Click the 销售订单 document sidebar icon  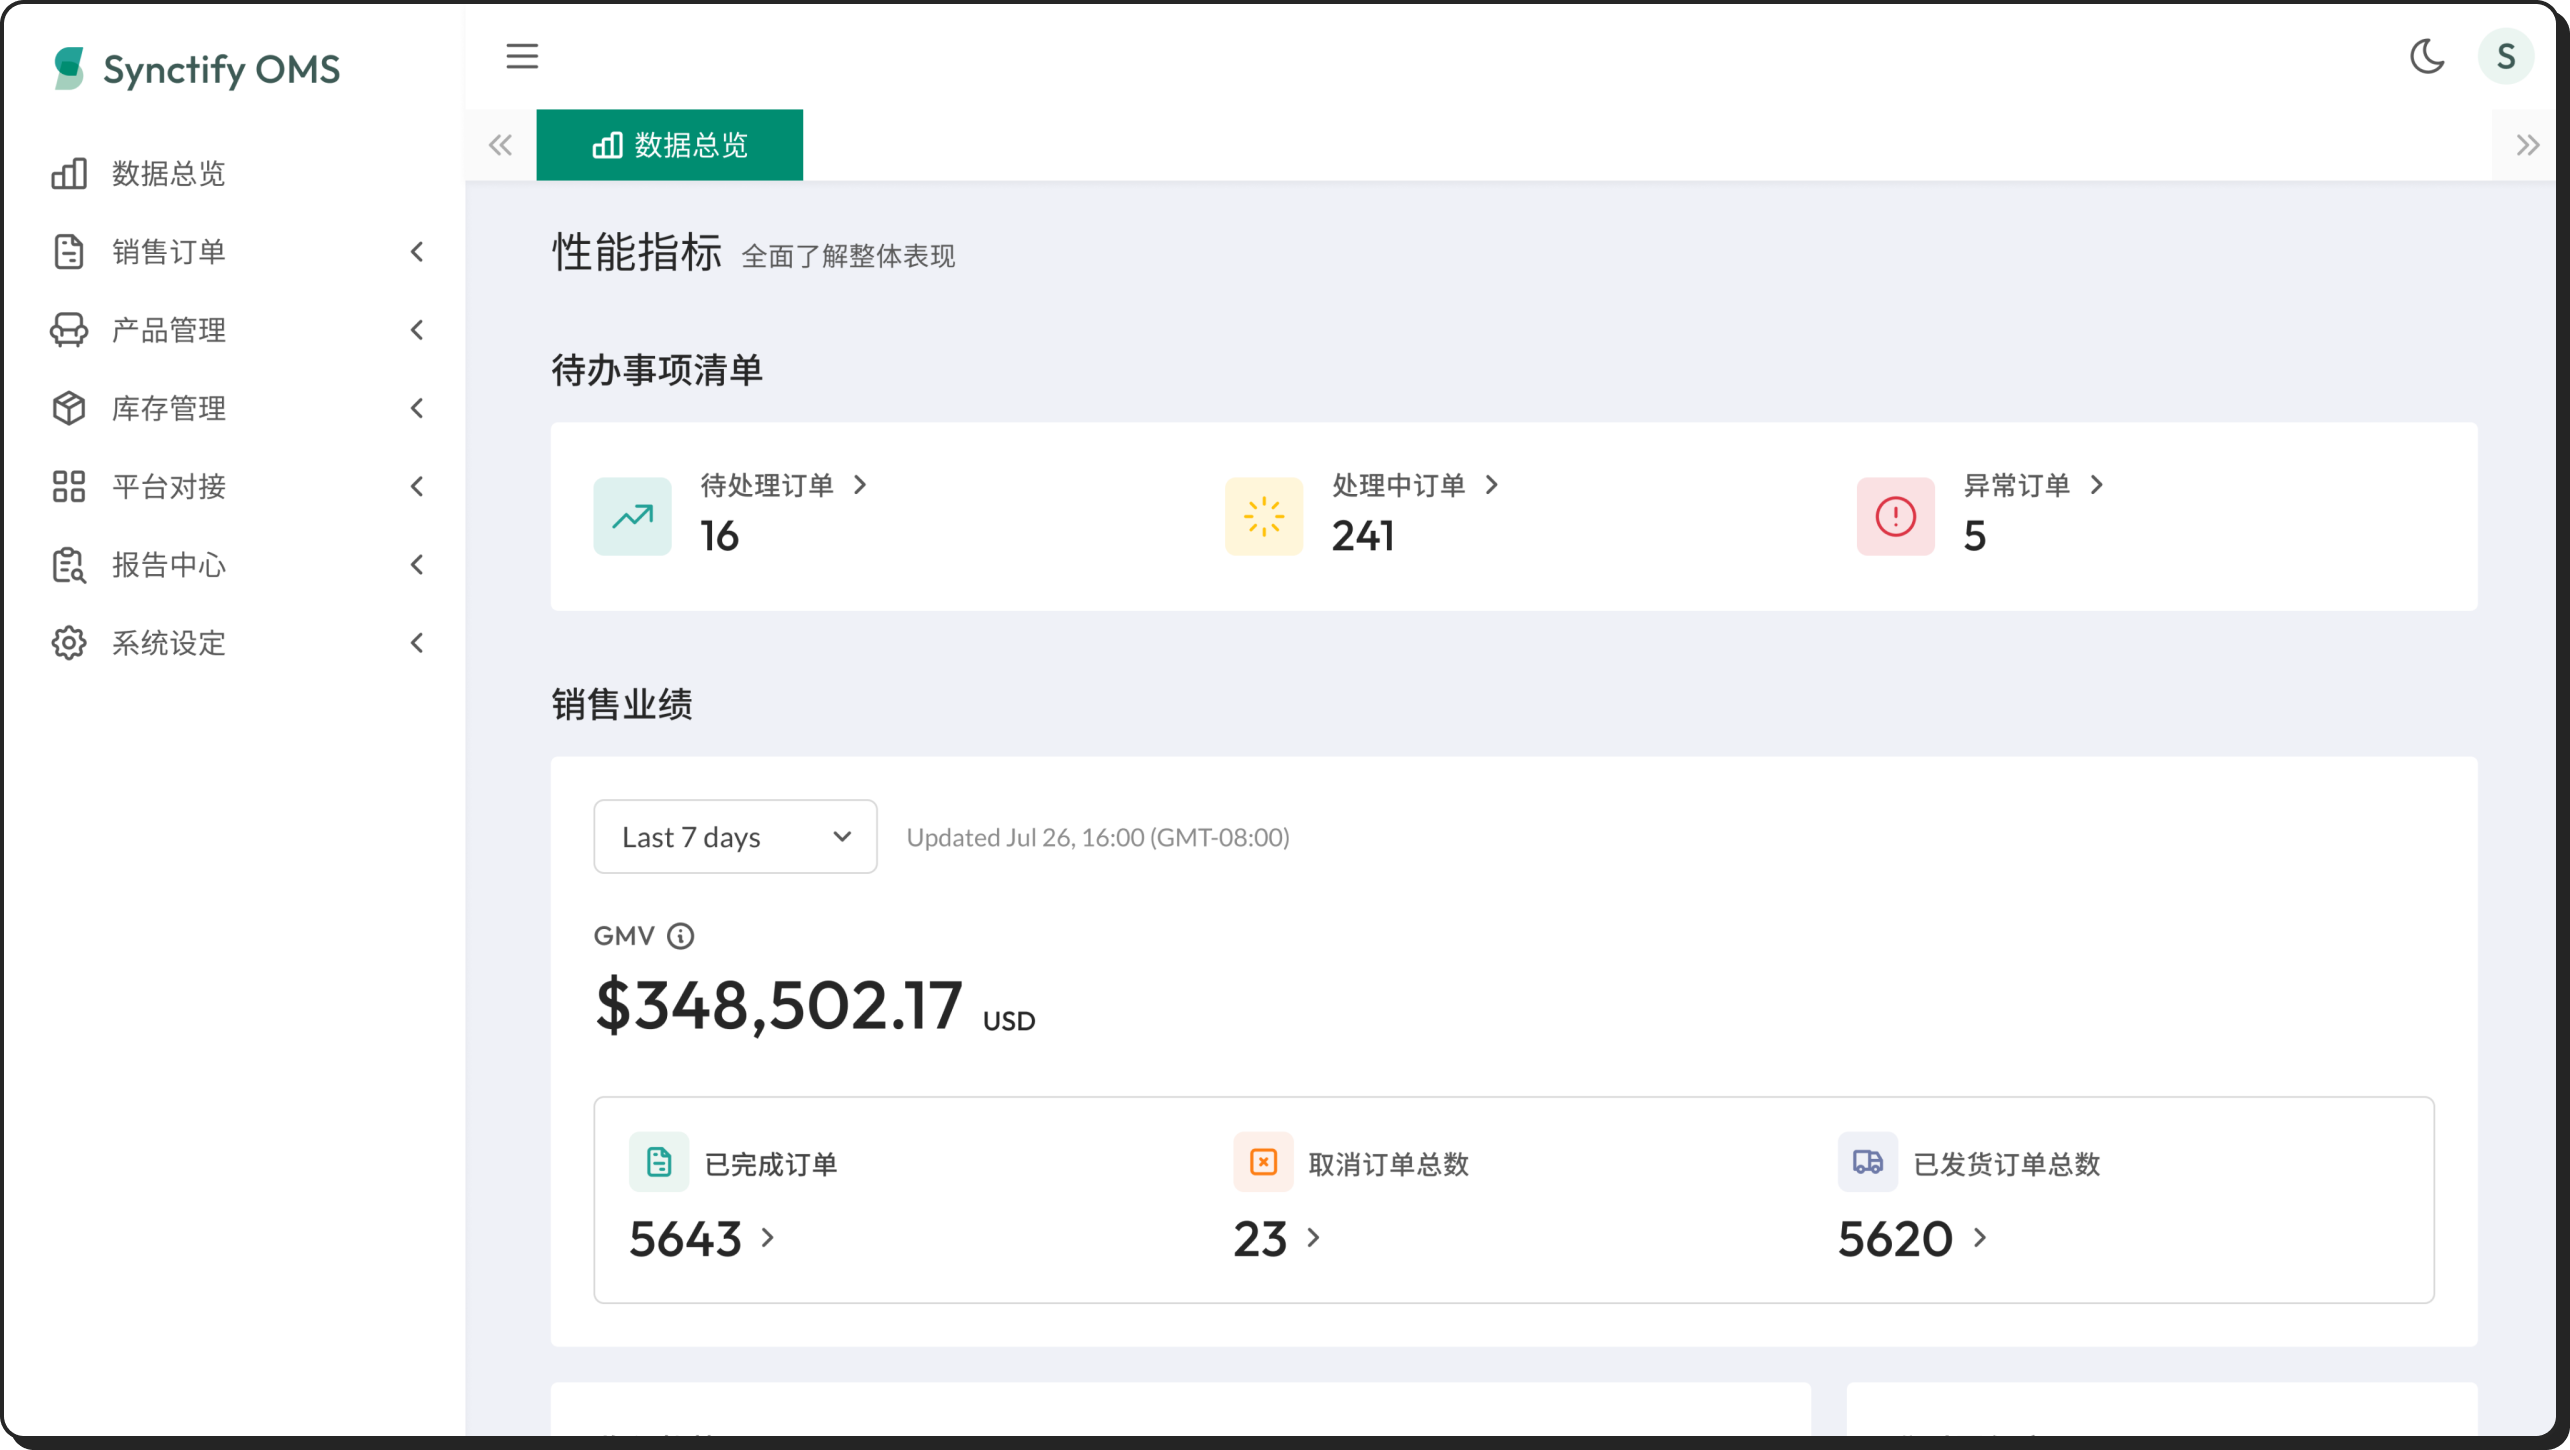(69, 251)
